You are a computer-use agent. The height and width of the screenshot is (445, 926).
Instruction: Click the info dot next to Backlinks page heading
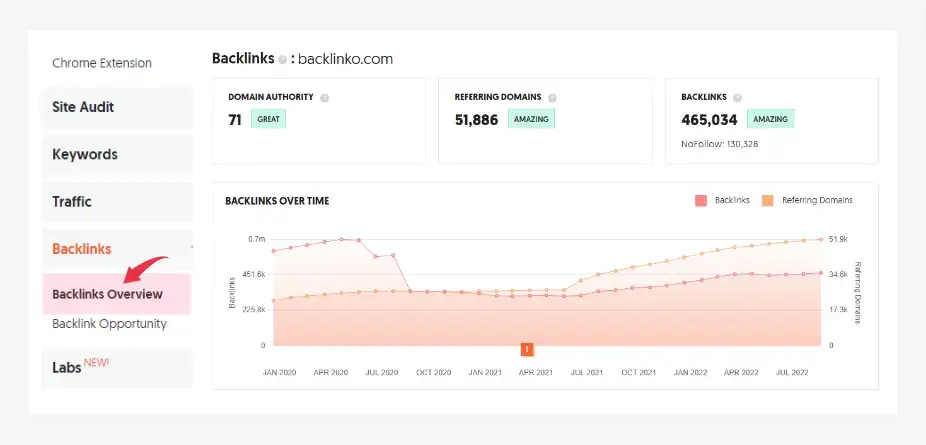pos(283,60)
